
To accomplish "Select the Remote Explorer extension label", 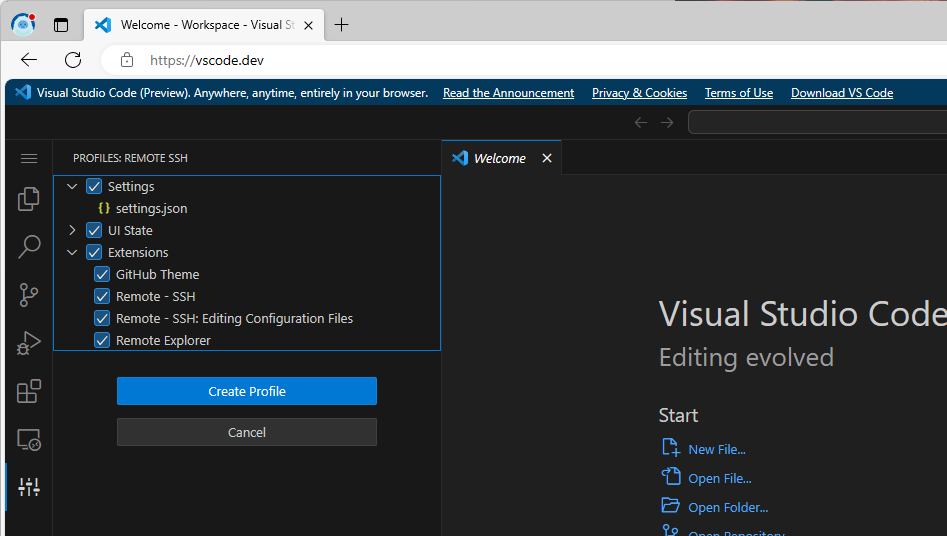I will point(163,340).
